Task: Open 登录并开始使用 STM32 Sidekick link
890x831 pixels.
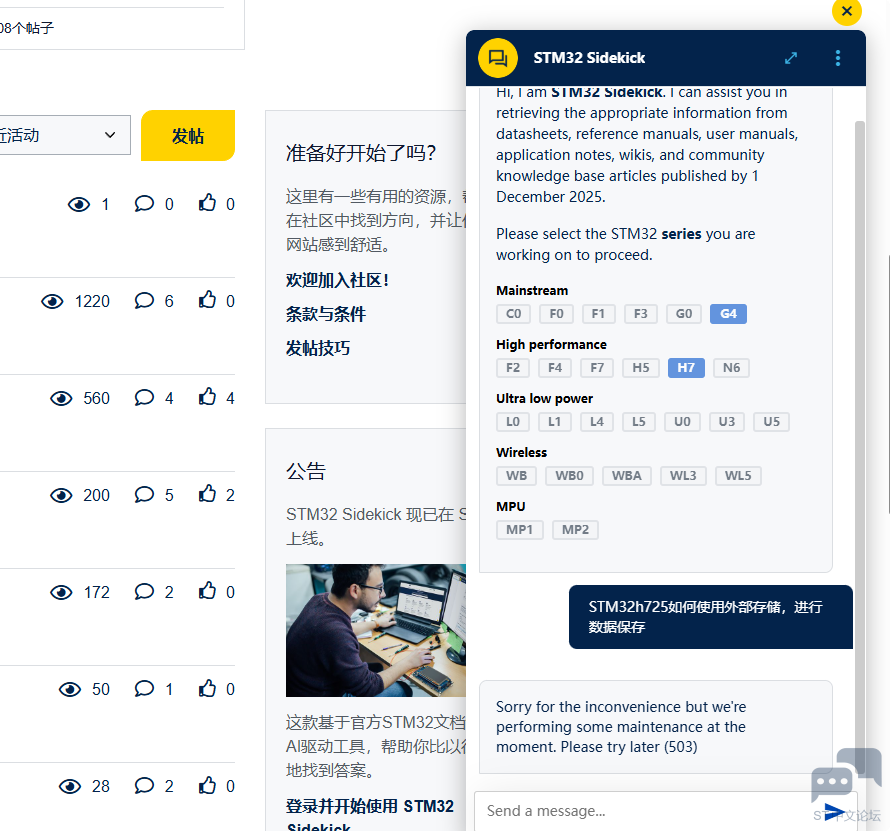Action: [370, 815]
